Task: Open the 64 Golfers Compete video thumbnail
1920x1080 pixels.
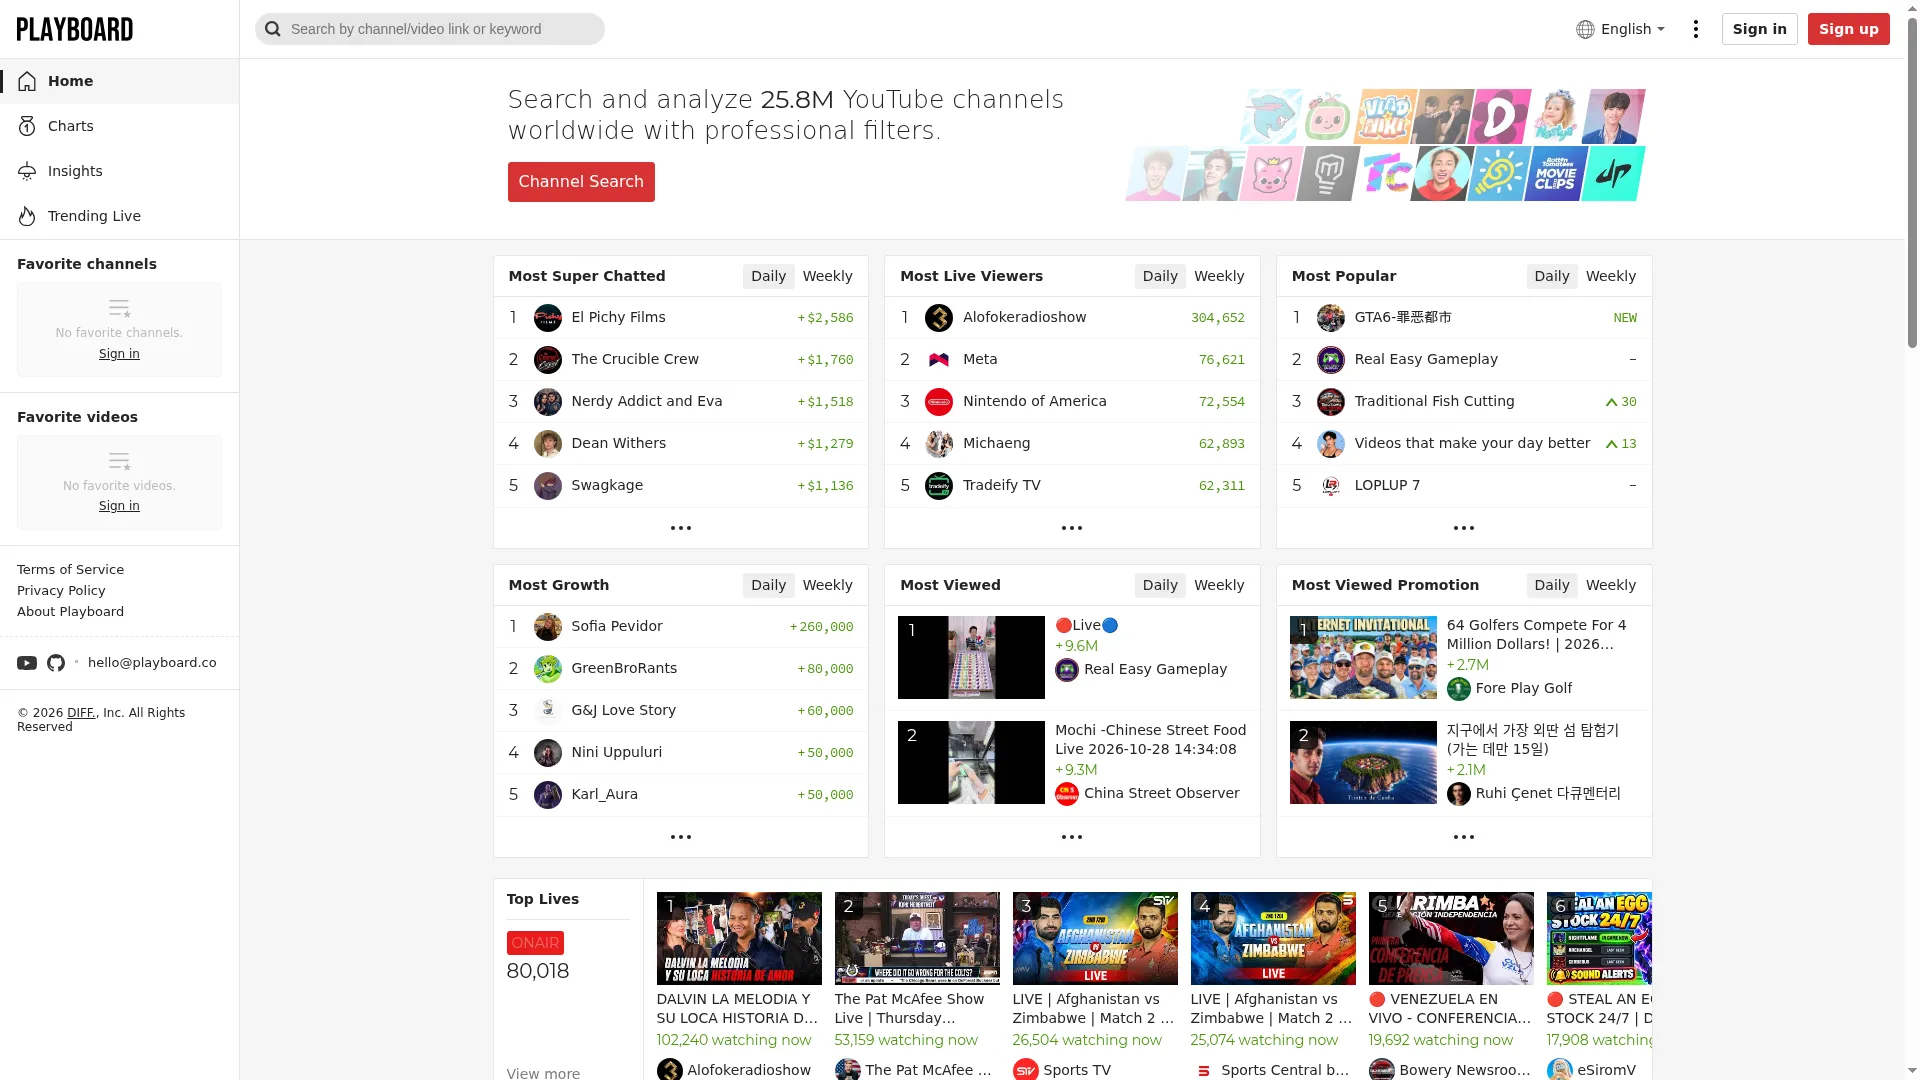Action: [1363, 657]
